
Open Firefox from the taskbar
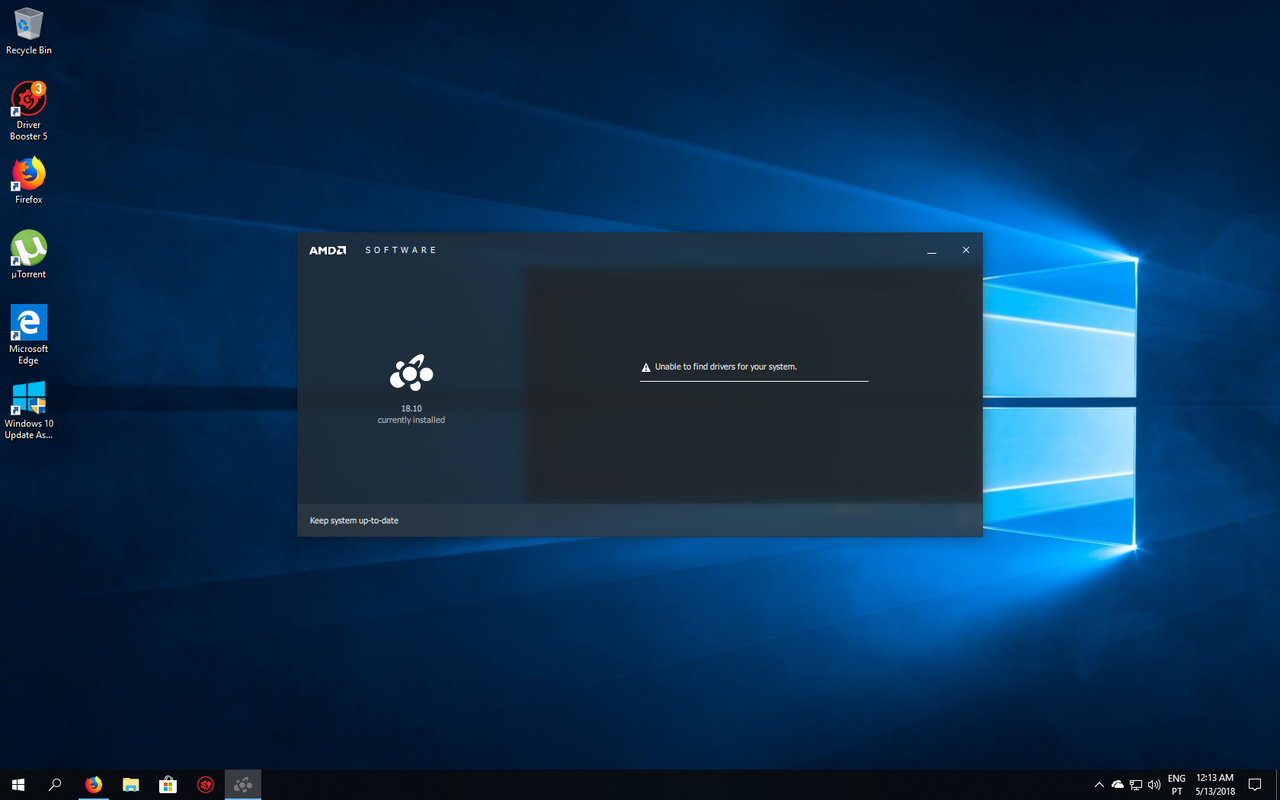[93, 785]
